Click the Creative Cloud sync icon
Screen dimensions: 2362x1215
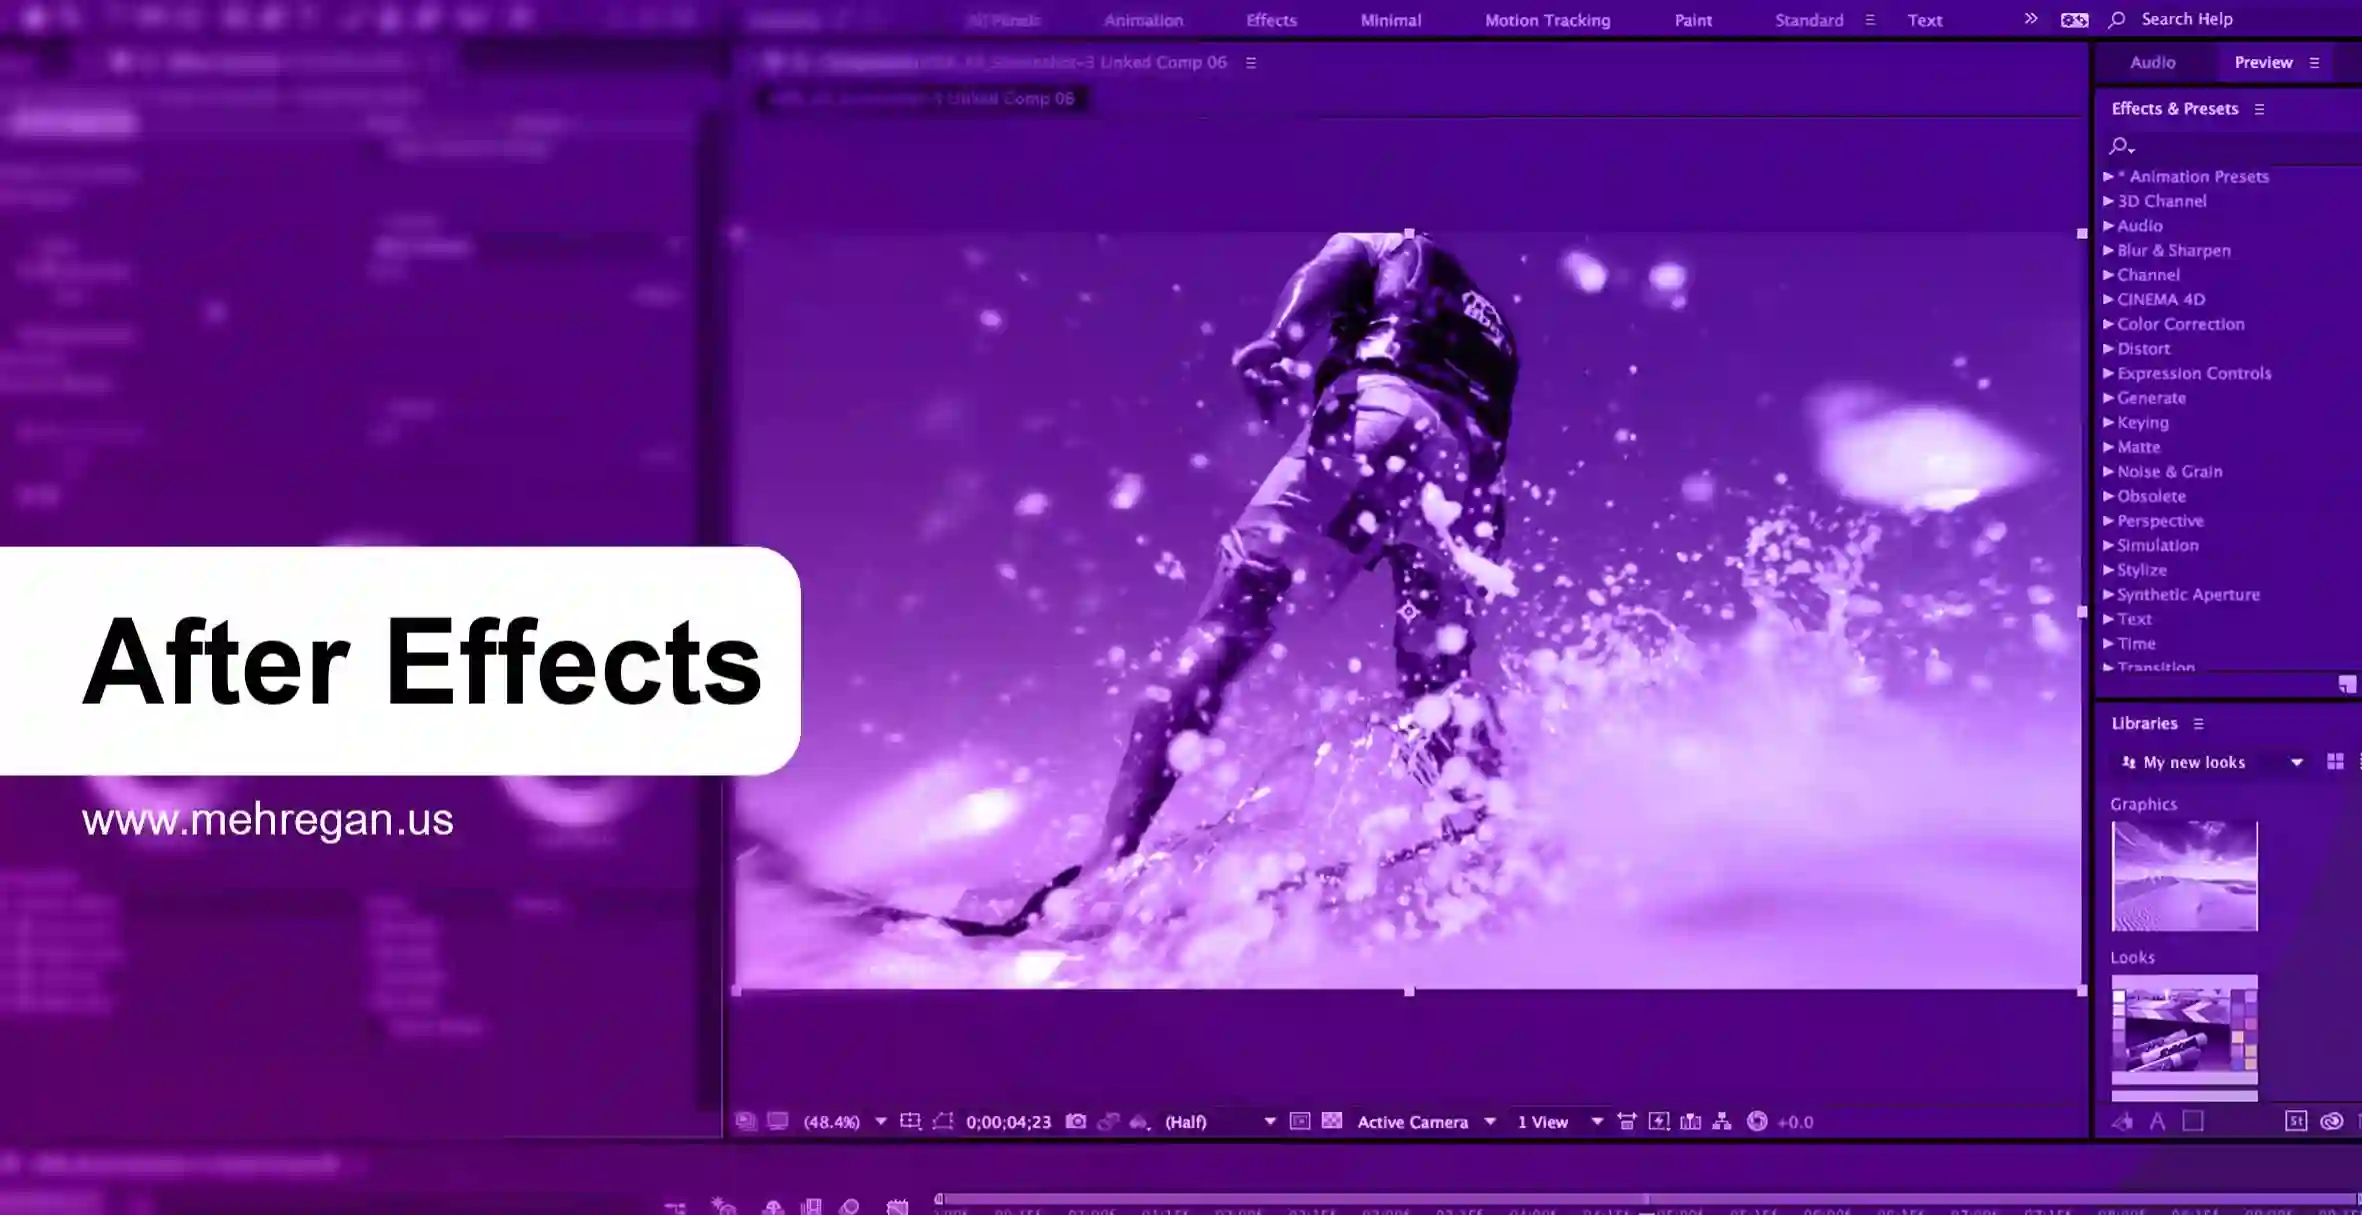2331,1121
